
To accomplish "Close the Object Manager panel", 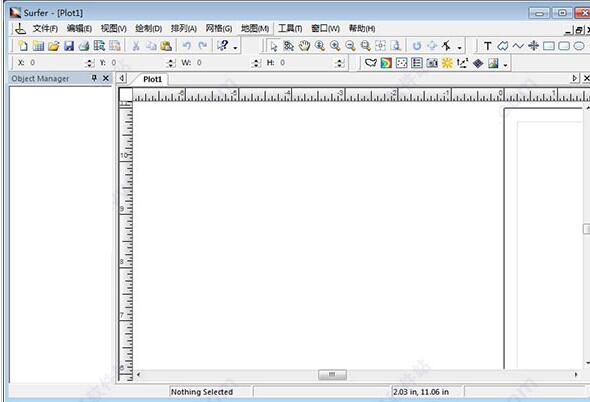I will 106,78.
